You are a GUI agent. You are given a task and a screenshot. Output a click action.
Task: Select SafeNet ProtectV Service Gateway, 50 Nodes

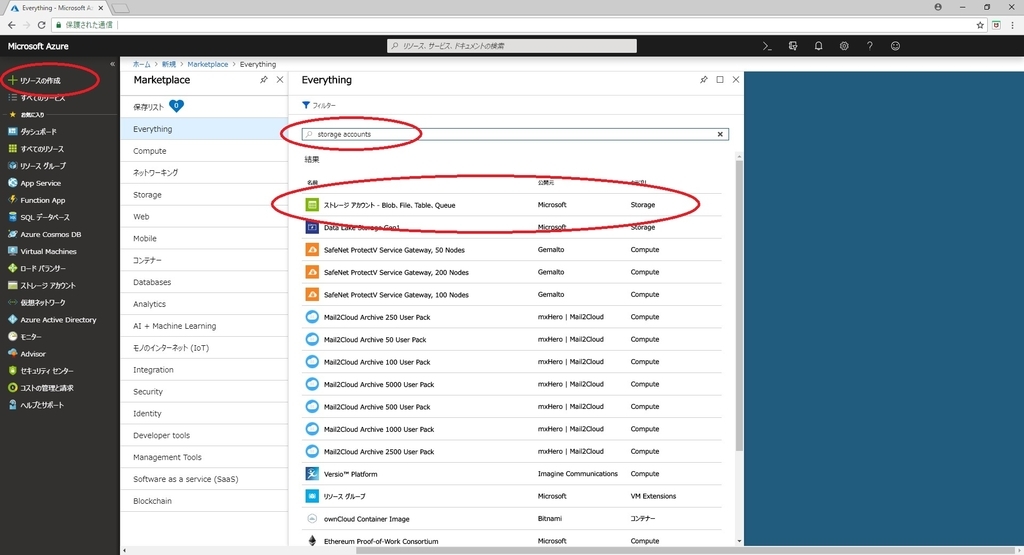point(512,250)
